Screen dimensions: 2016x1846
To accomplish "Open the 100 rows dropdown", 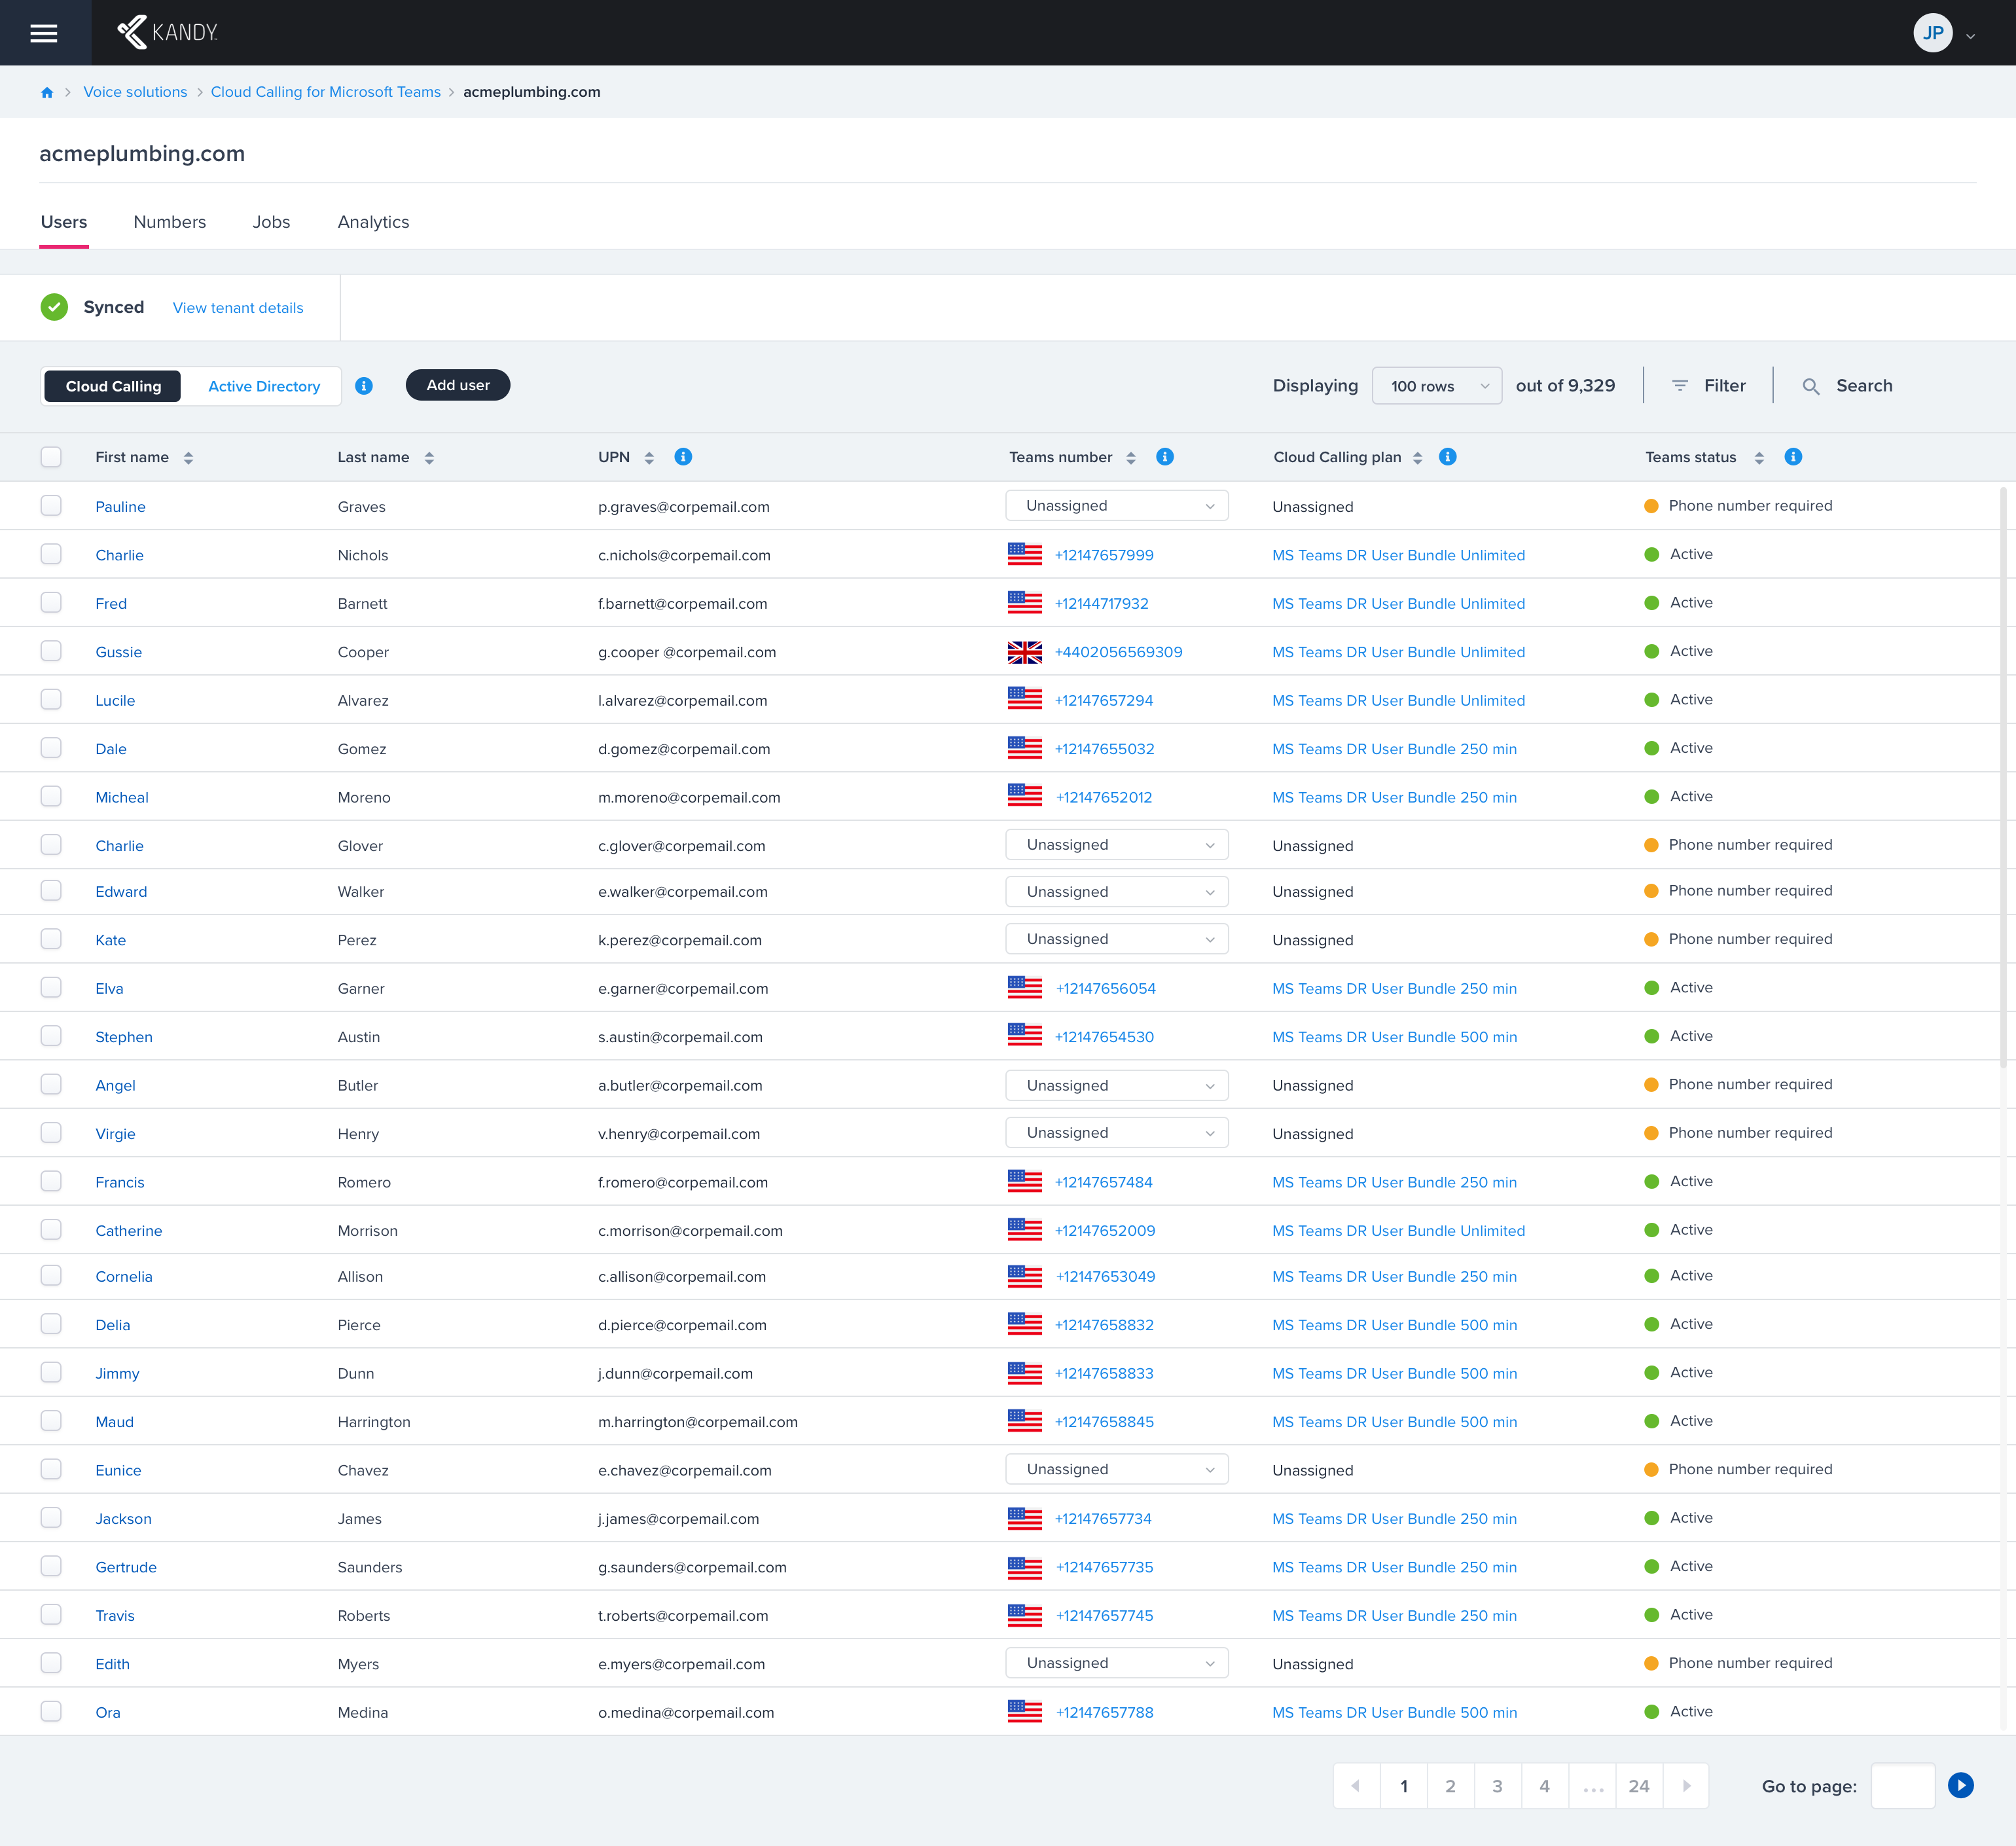I will (x=1437, y=386).
